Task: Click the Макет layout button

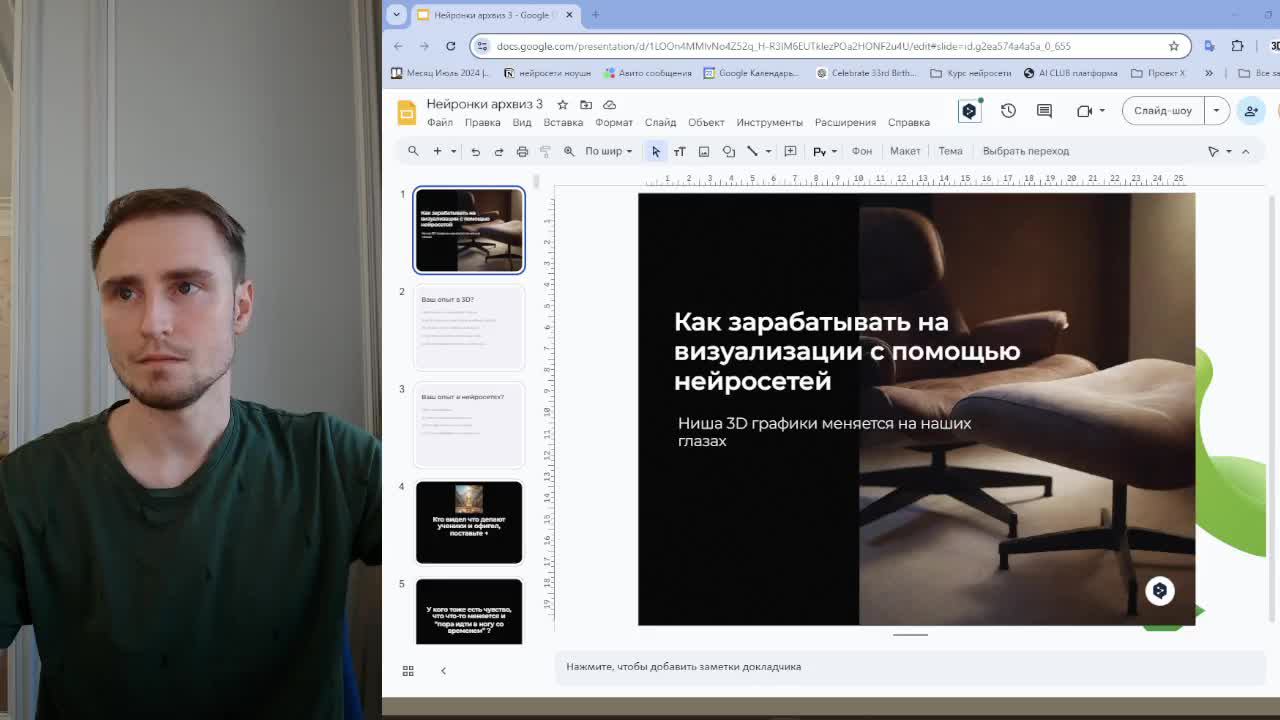Action: click(905, 151)
